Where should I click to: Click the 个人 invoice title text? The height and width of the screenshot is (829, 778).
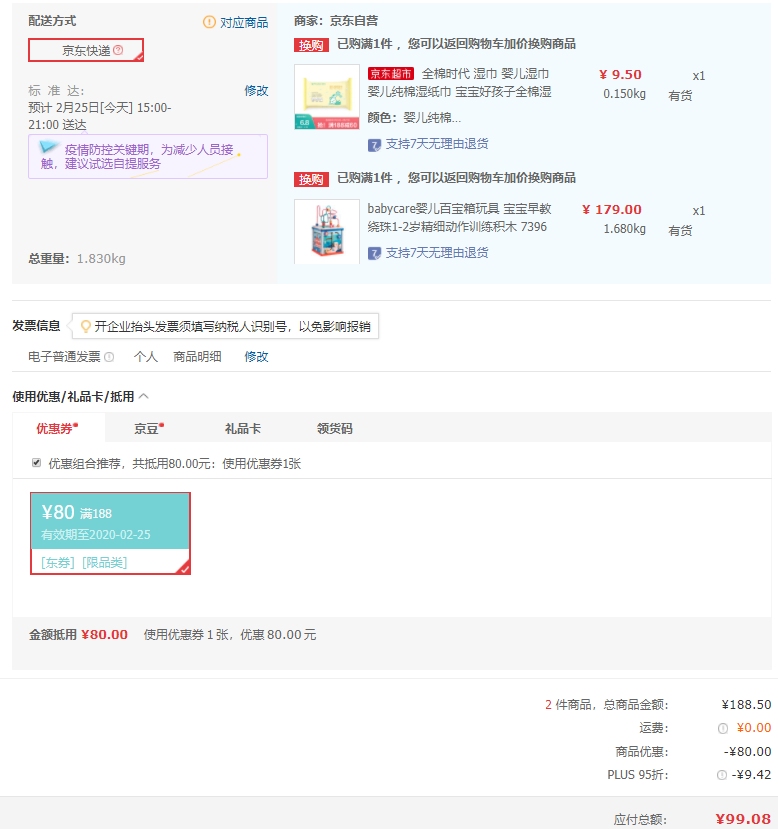[x=146, y=357]
